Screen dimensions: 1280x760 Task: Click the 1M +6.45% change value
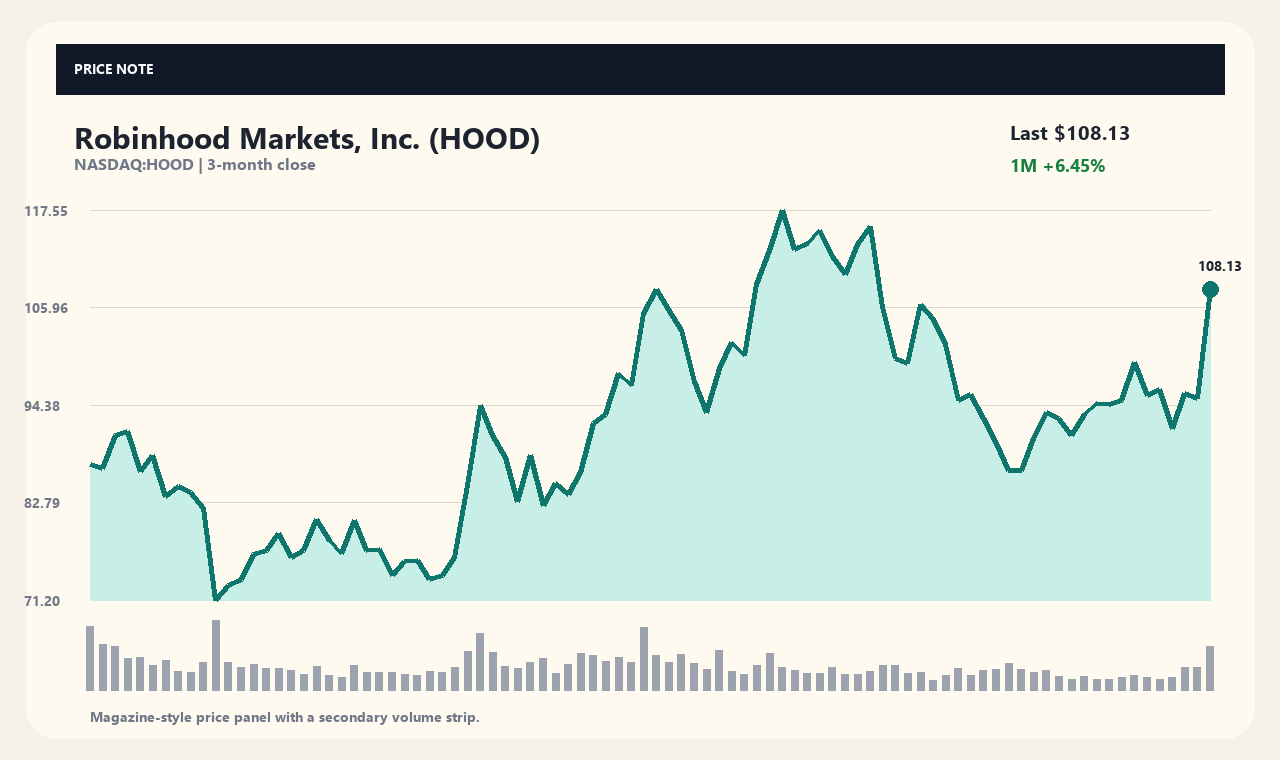[x=1057, y=166]
